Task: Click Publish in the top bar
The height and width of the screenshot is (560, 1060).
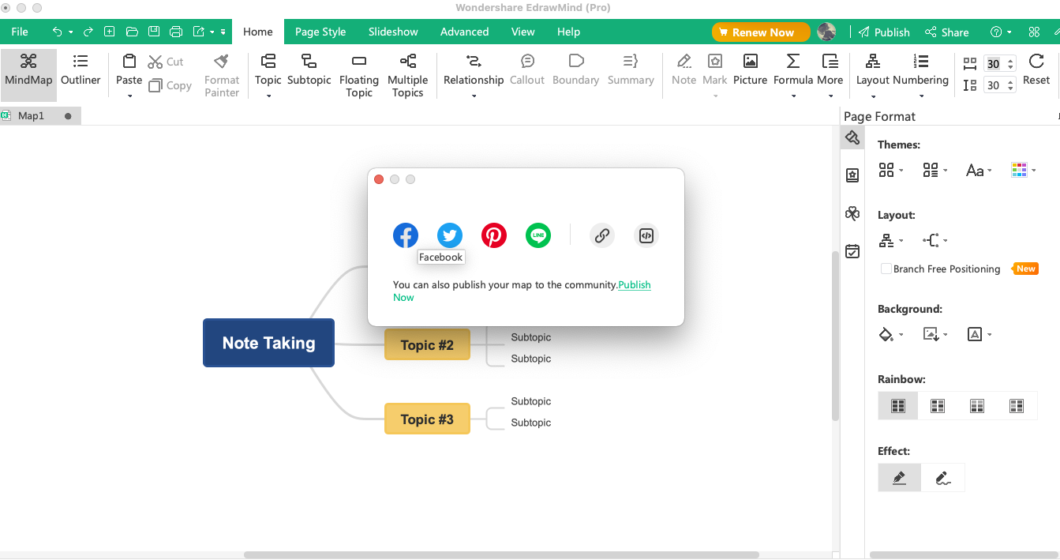Action: tap(884, 32)
